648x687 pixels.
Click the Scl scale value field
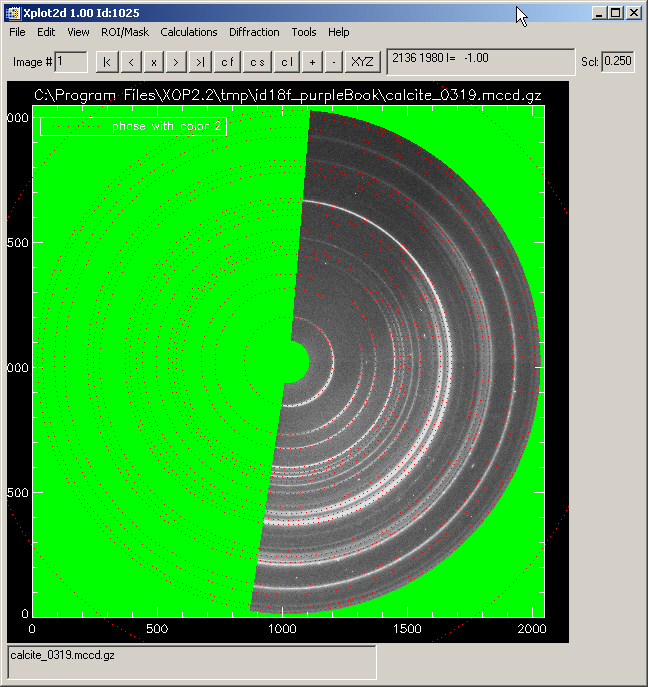click(x=618, y=62)
